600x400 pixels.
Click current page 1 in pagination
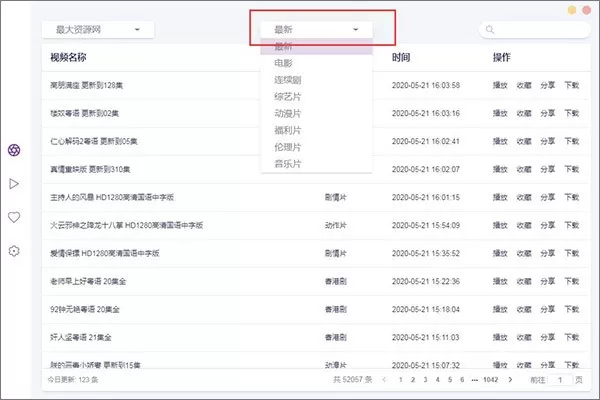pos(401,380)
